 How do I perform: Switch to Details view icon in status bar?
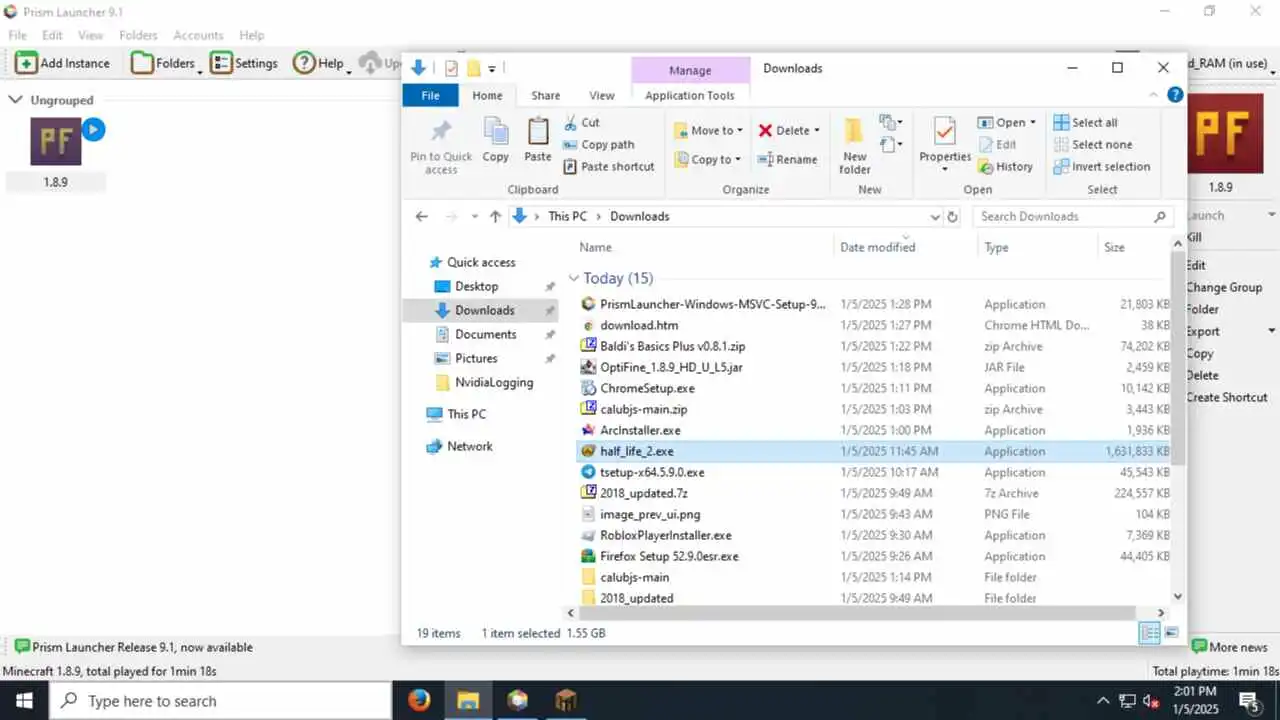coord(1150,633)
